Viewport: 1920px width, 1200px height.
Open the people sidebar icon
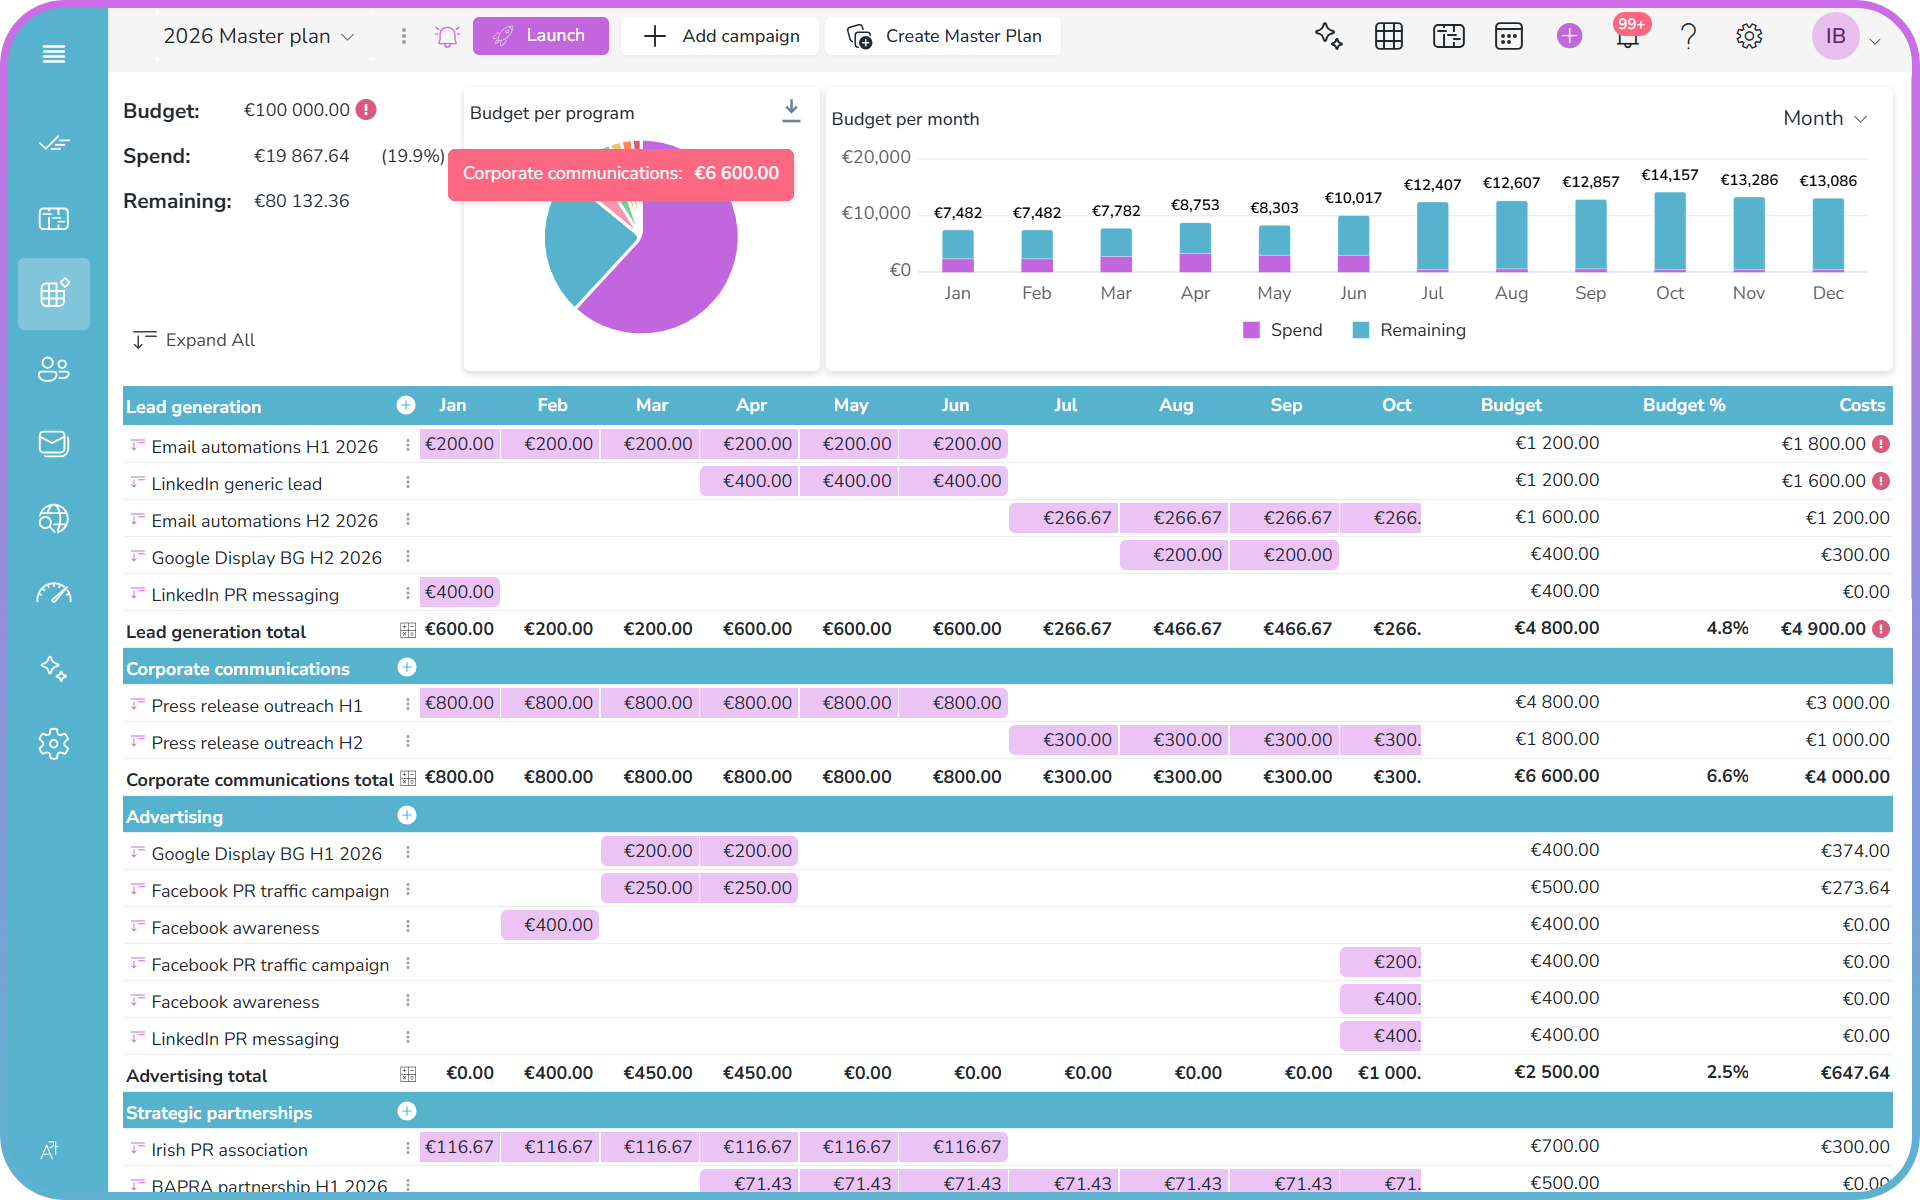point(54,369)
